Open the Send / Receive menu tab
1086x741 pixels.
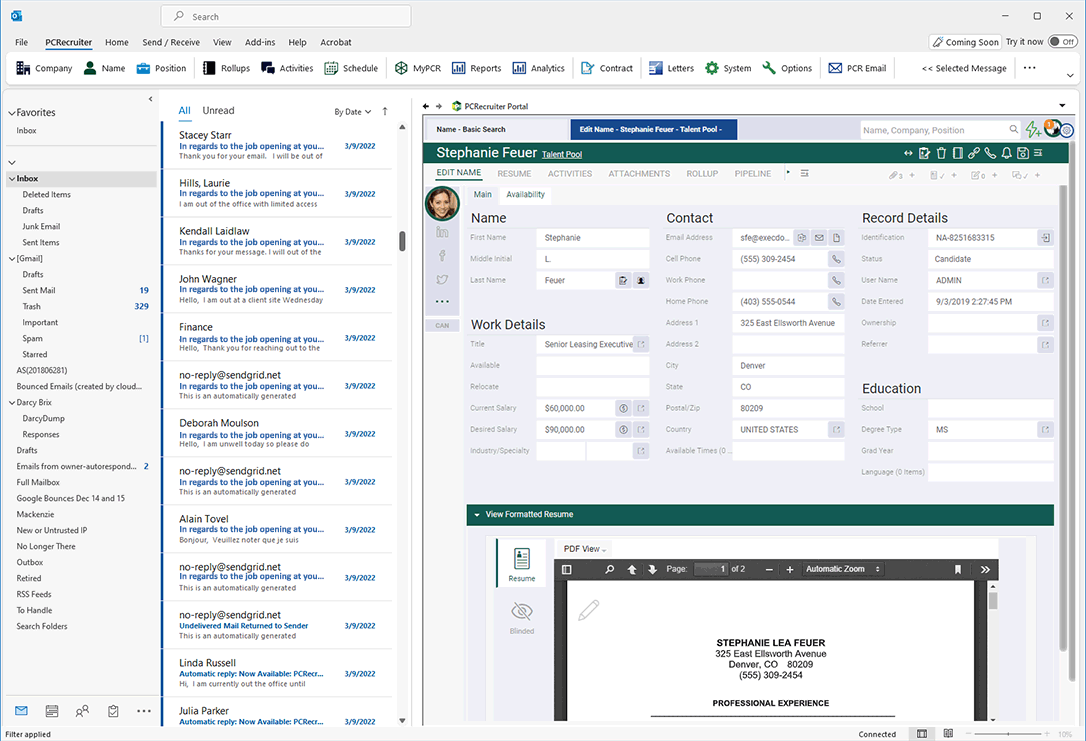[x=171, y=42]
